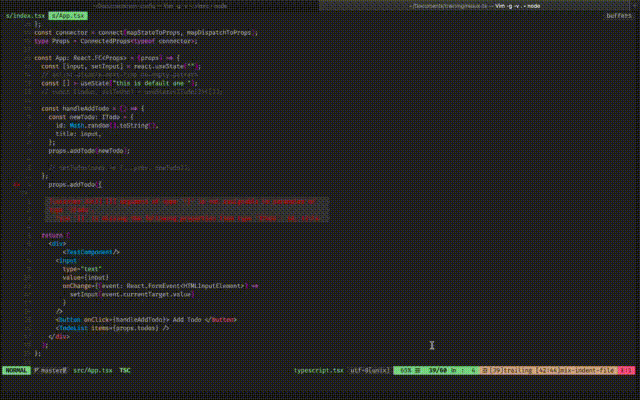Click the <TestComponent/> JSX tag
This screenshot has width=640, height=400.
[x=91, y=252]
